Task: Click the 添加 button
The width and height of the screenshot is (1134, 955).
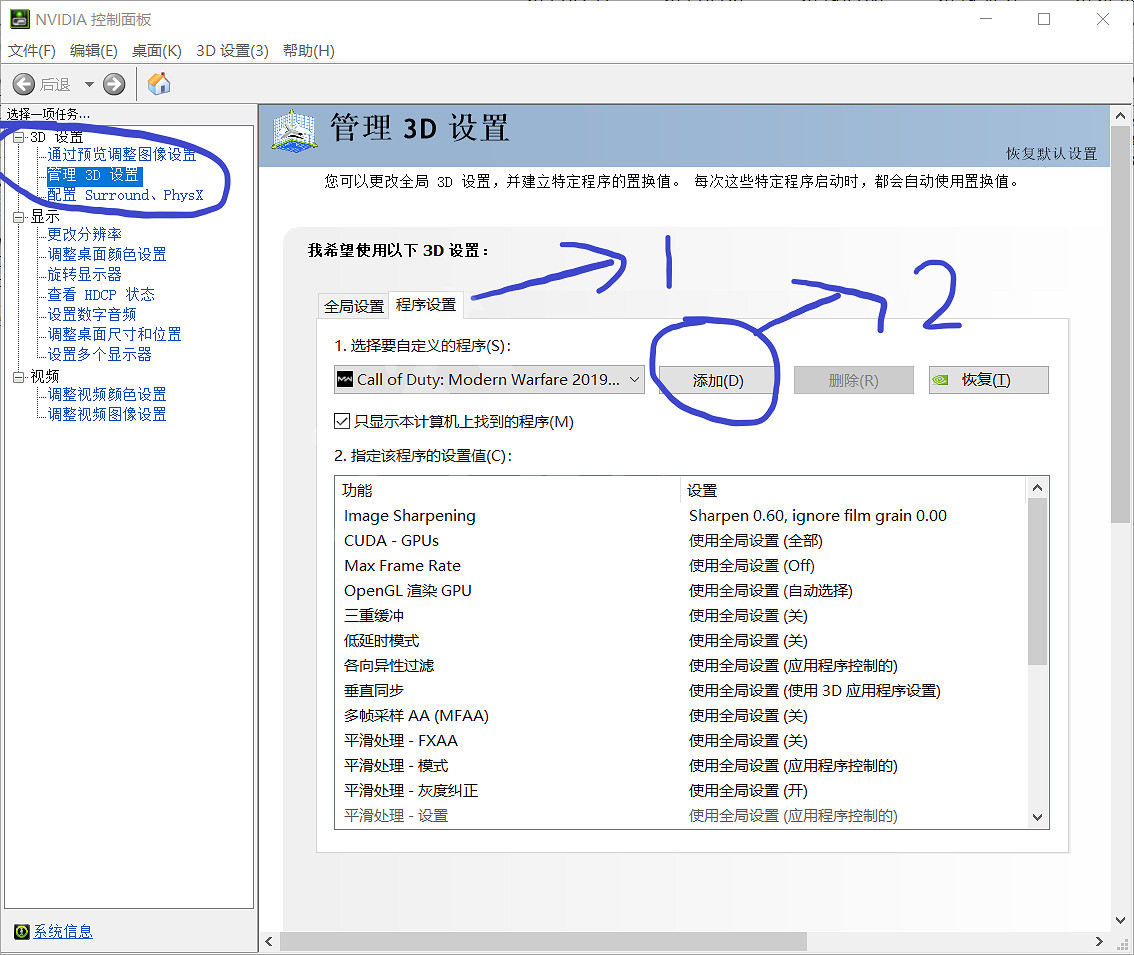Action: point(718,381)
